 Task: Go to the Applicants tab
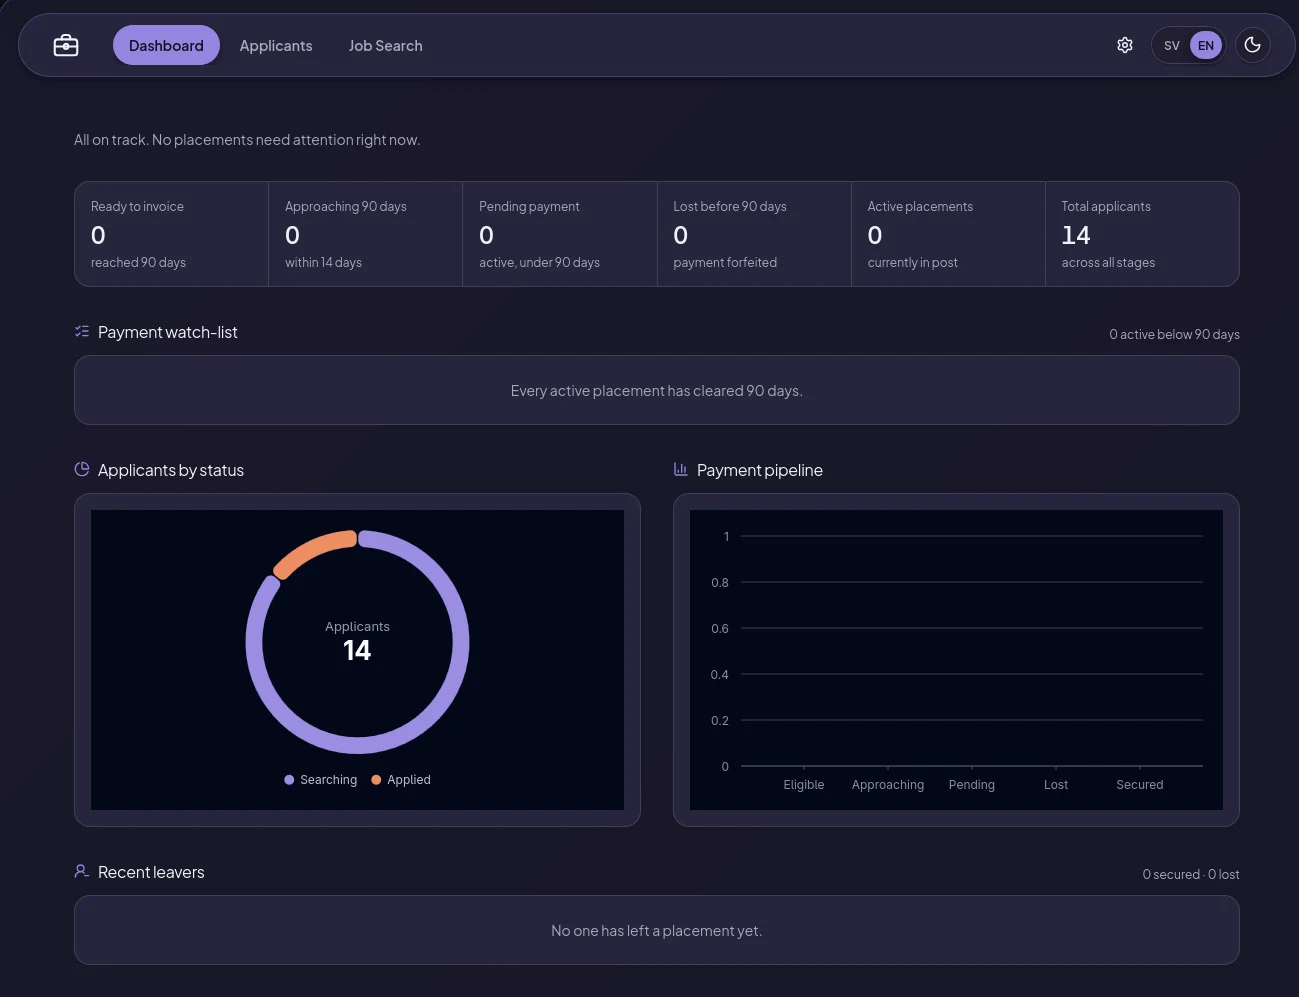click(x=276, y=46)
